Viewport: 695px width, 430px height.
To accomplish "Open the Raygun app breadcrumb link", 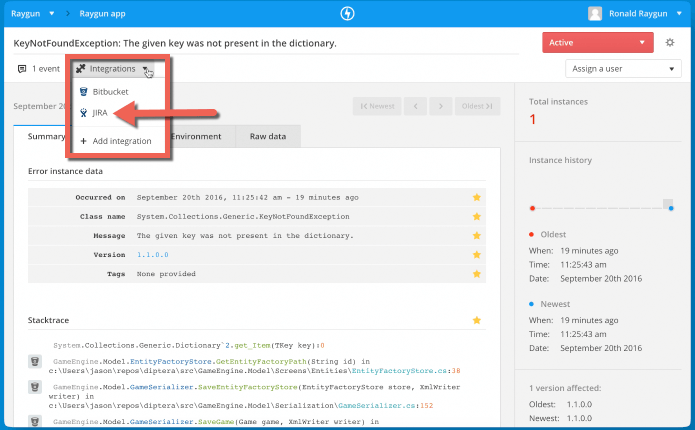I will coord(102,14).
